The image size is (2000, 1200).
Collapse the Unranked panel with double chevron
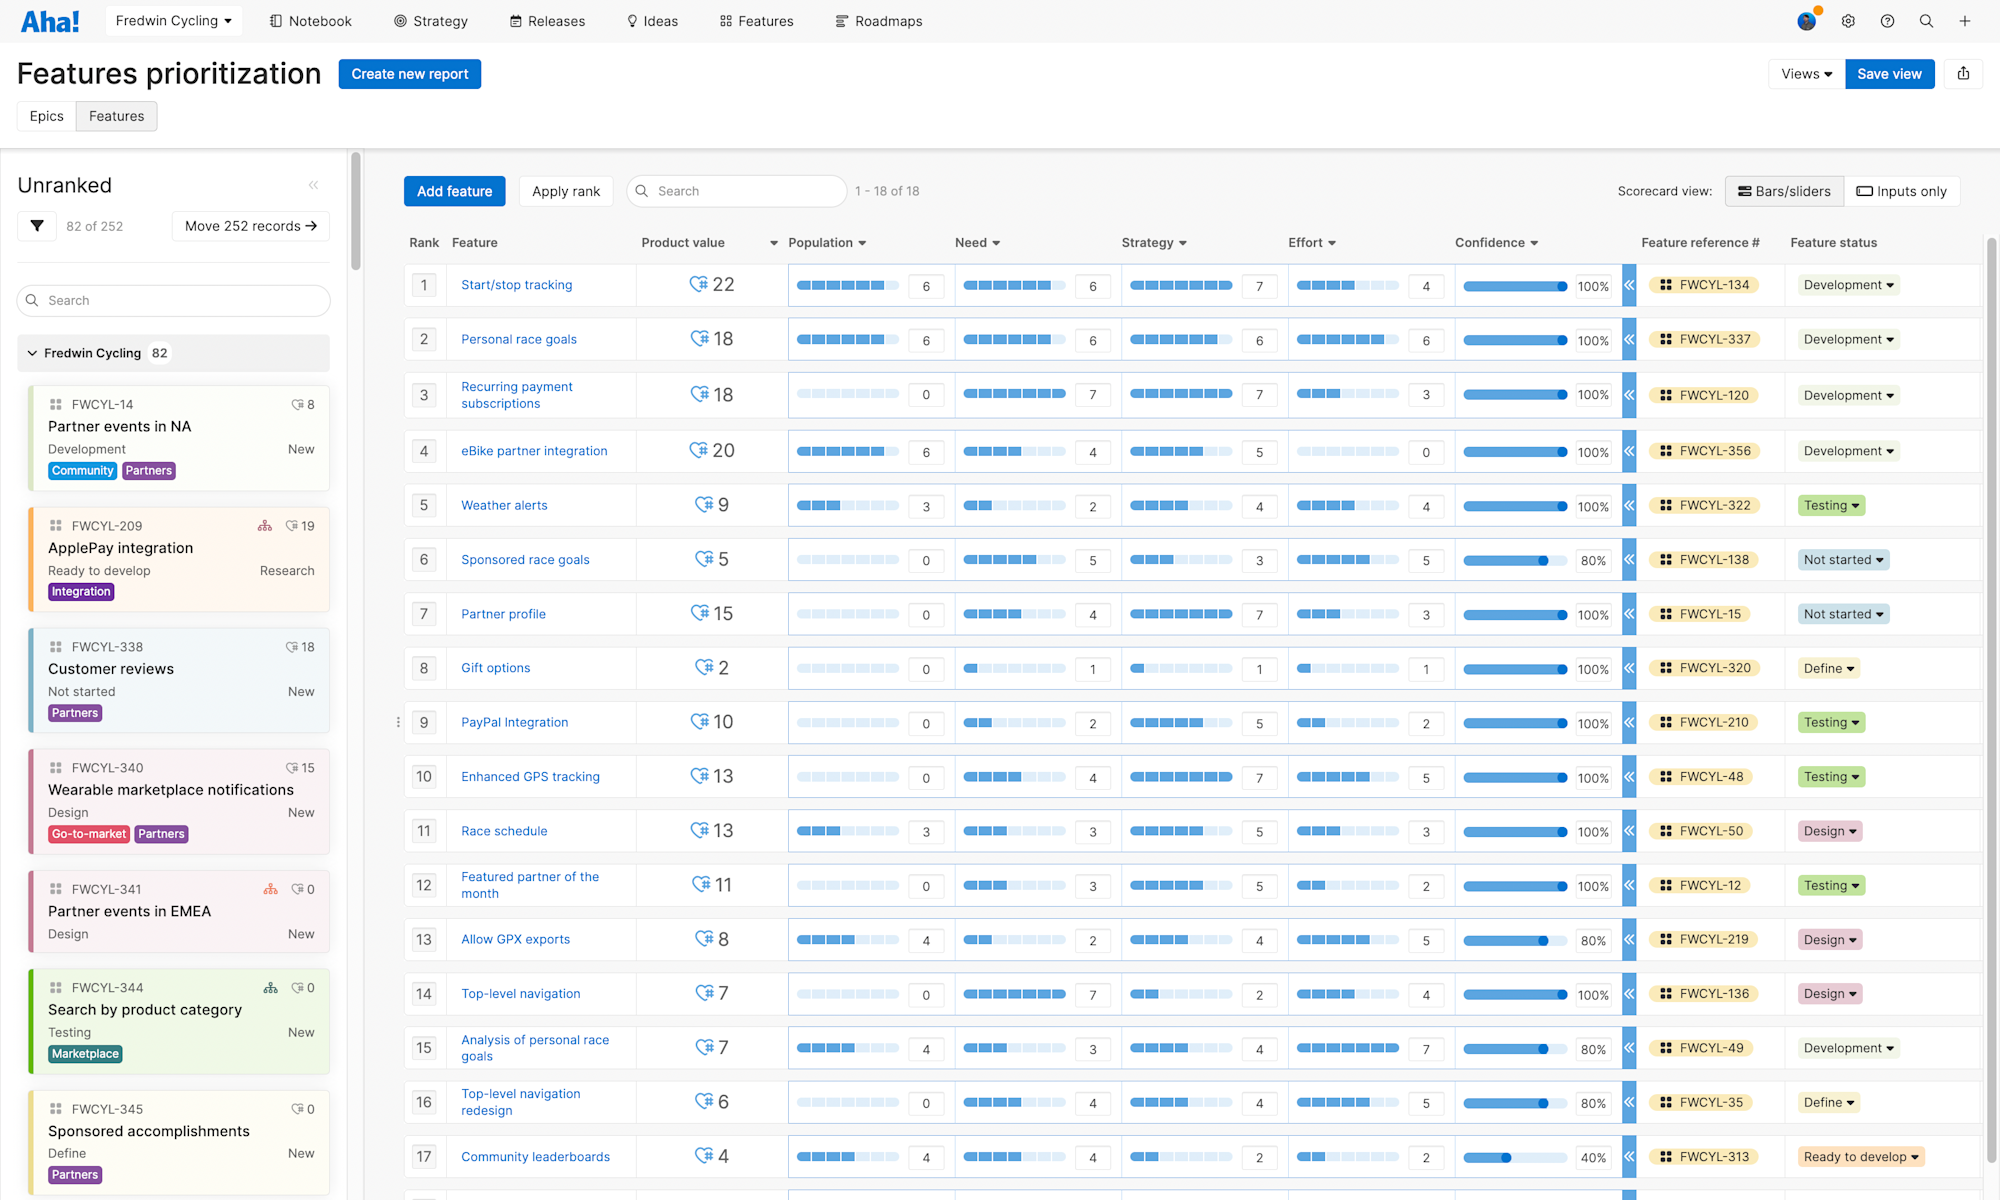coord(313,185)
